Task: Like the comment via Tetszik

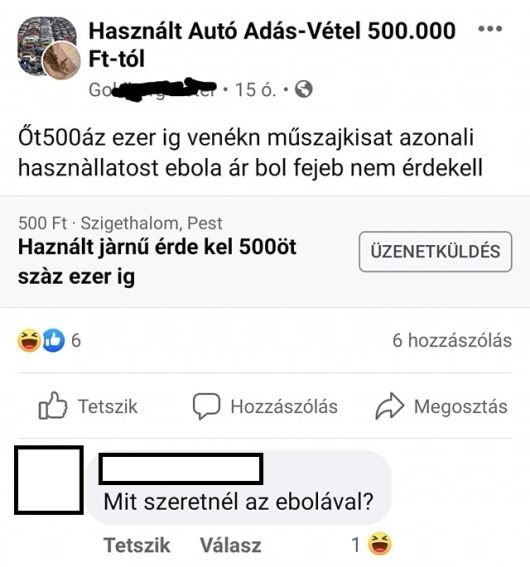Action: pos(137,545)
